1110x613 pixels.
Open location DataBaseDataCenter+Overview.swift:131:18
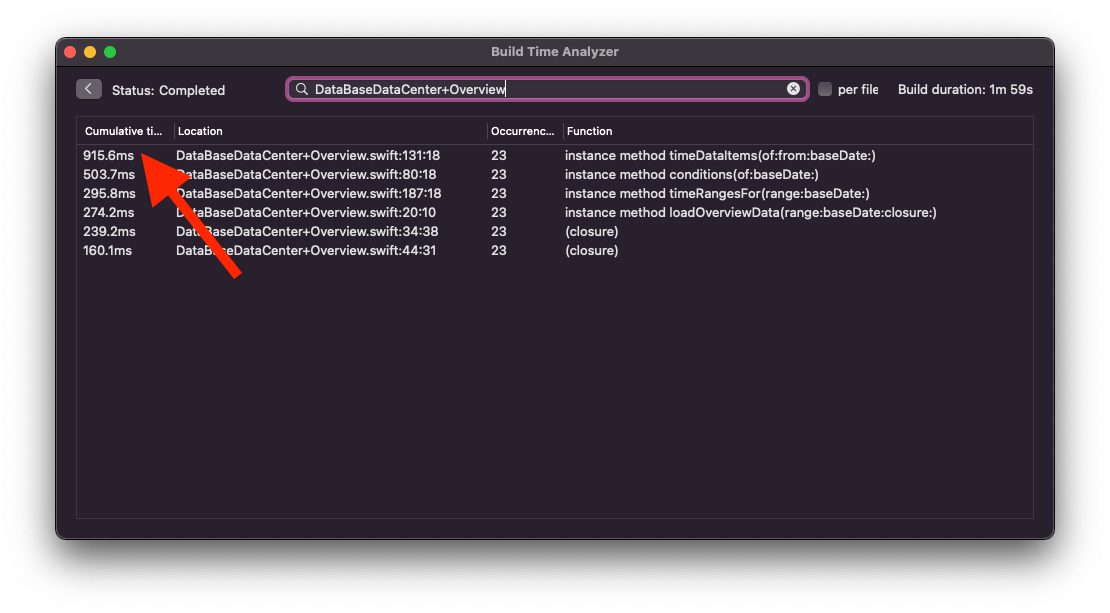click(308, 156)
